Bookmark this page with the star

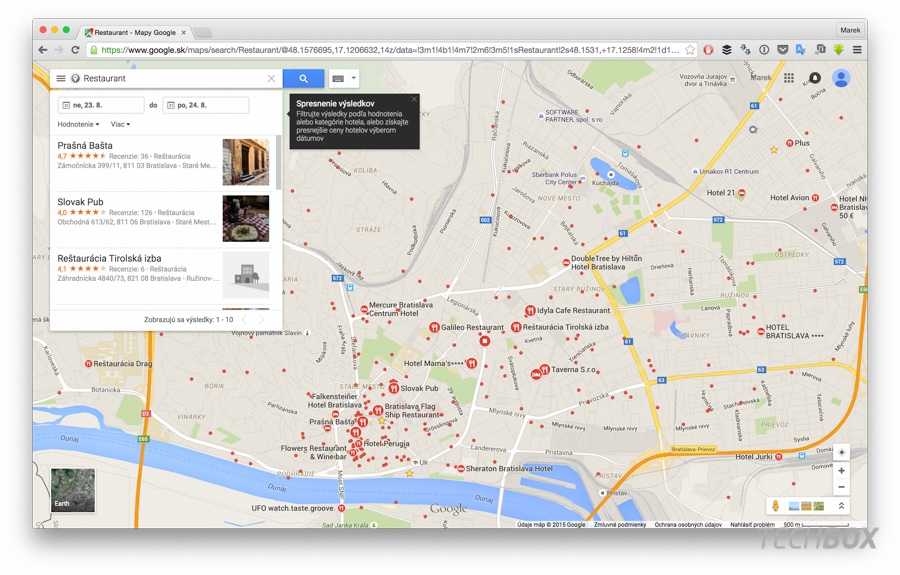pos(690,50)
